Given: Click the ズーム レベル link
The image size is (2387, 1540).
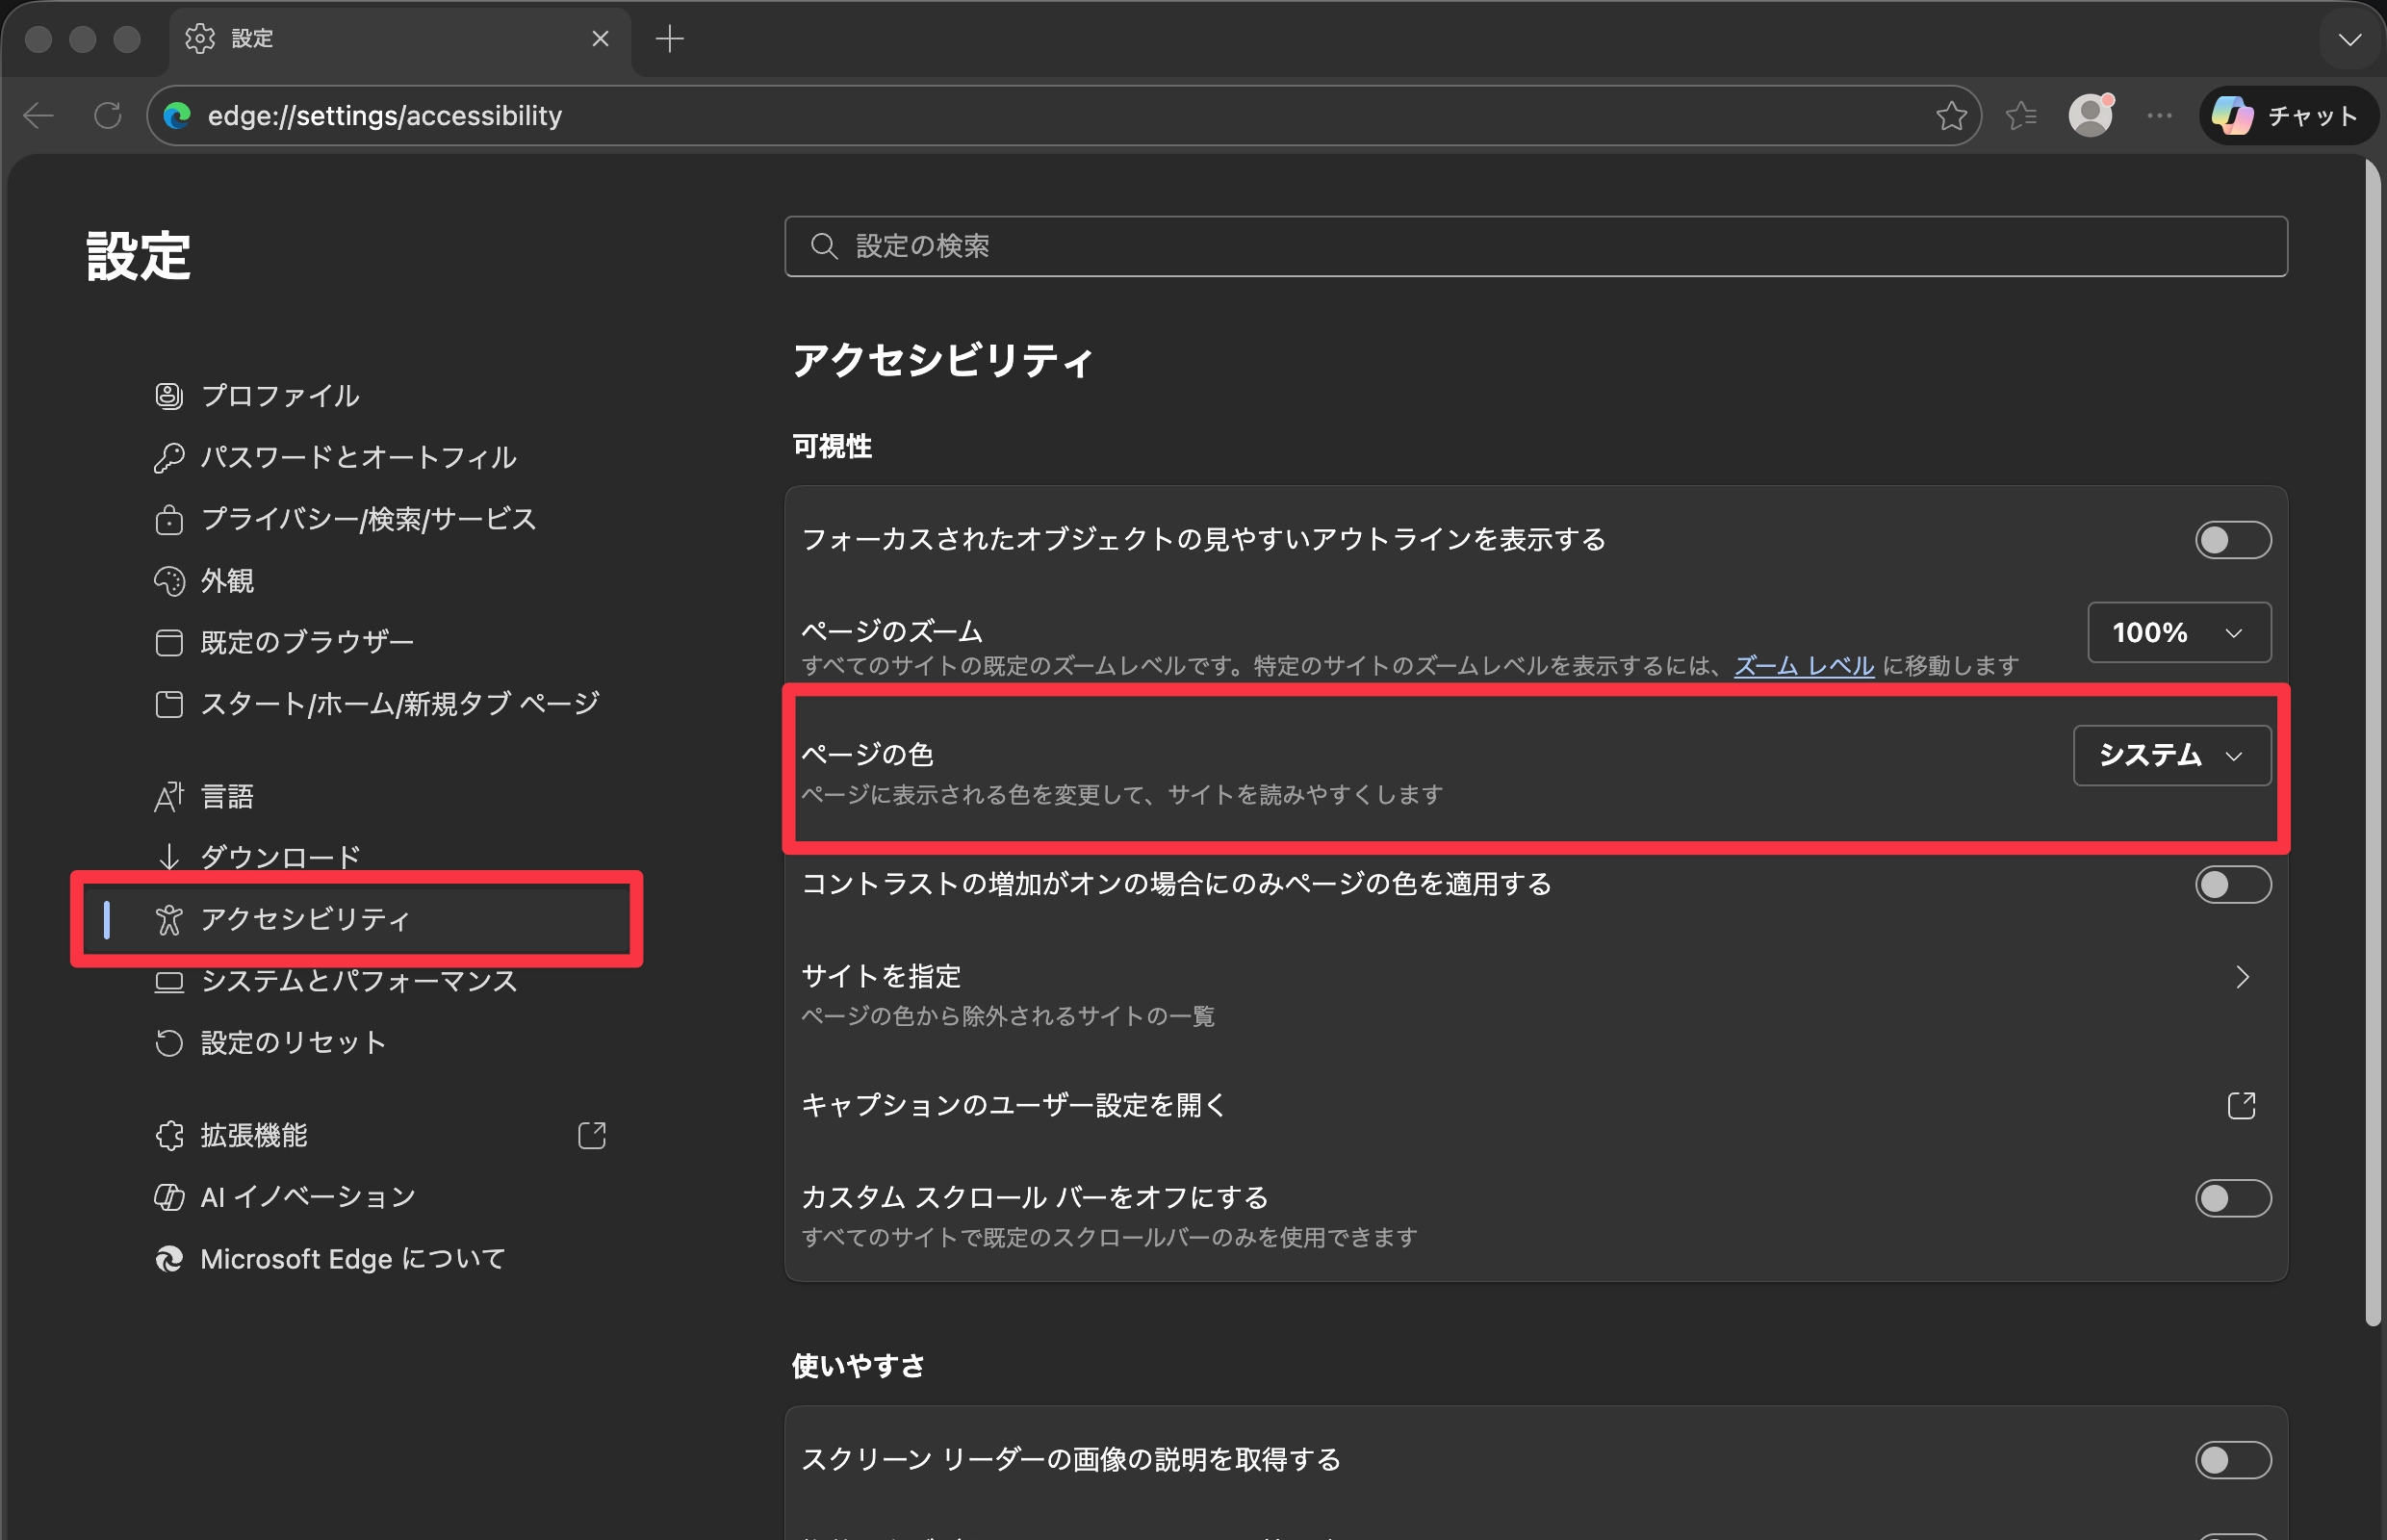Looking at the screenshot, I should [1803, 666].
